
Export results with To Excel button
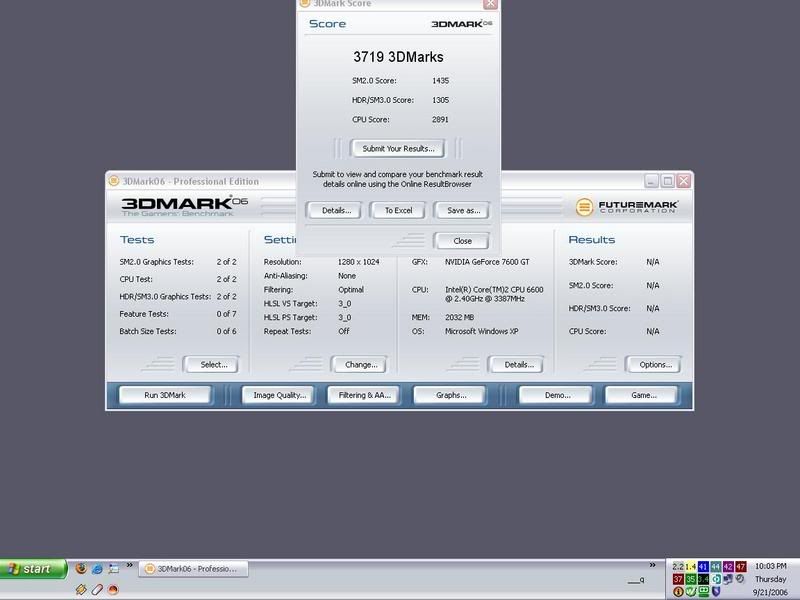tap(398, 210)
